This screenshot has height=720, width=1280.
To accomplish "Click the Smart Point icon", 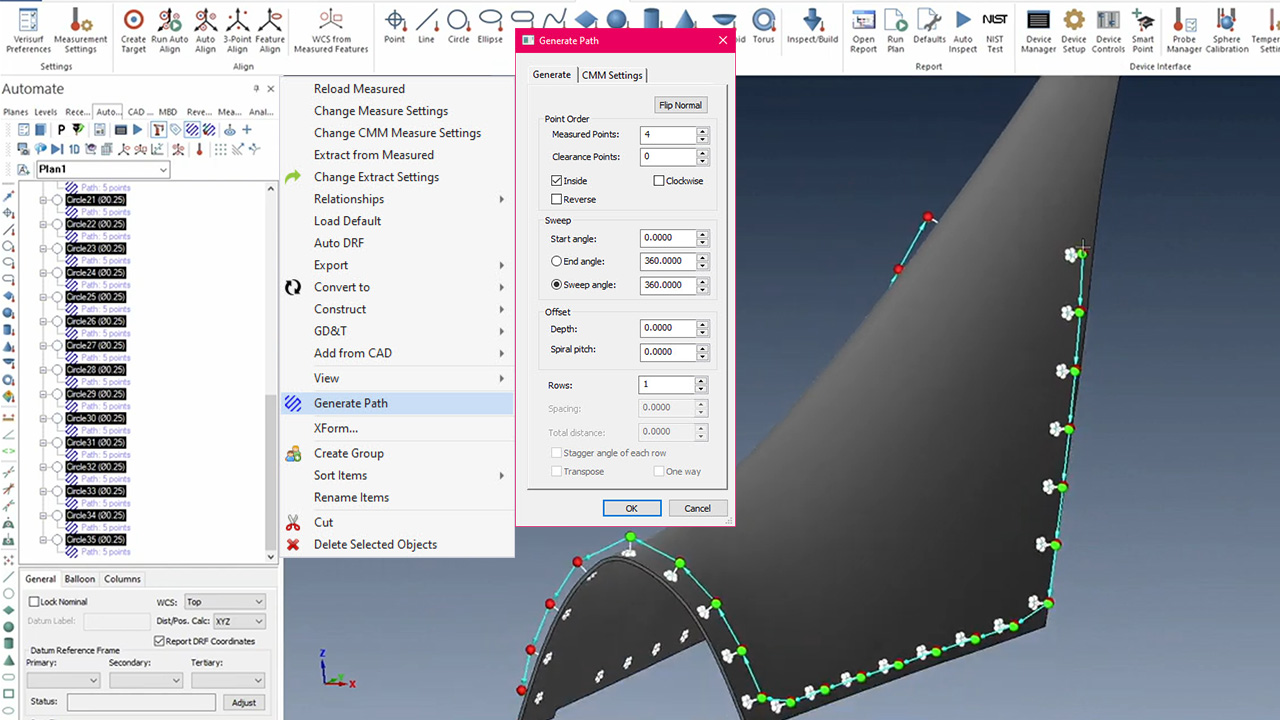I will tap(1143, 31).
